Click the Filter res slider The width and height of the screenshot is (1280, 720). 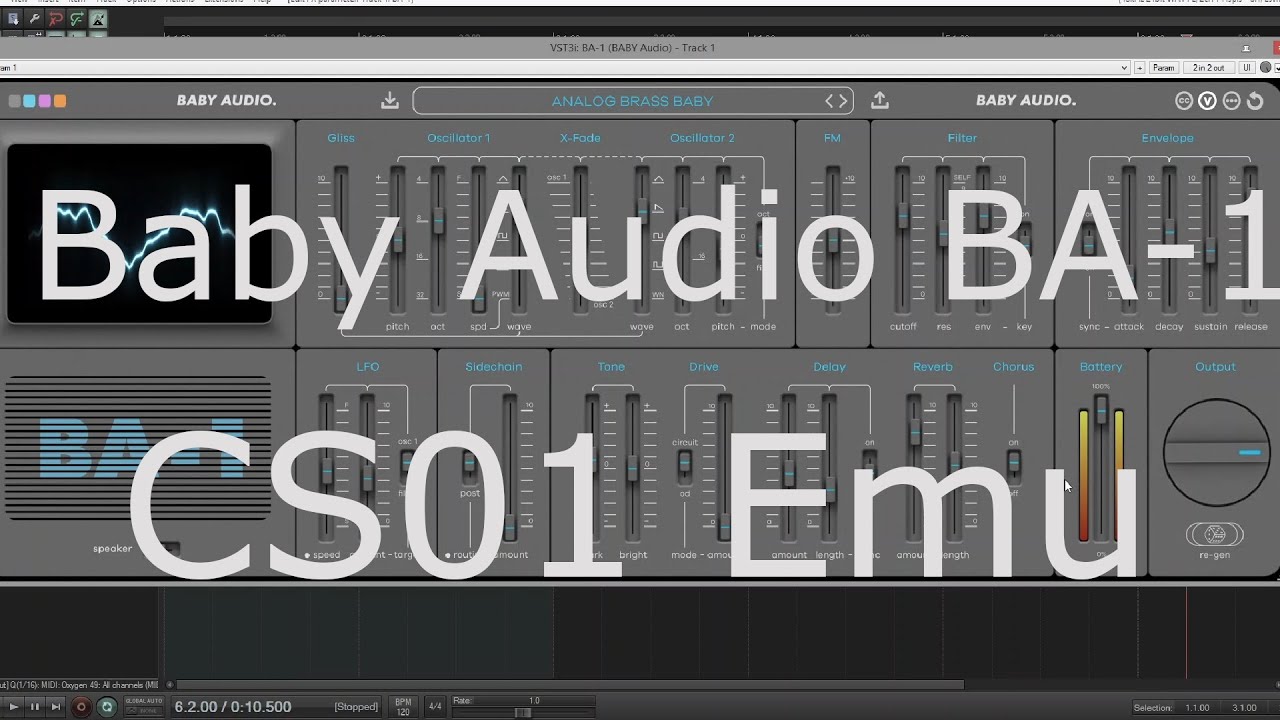943,240
